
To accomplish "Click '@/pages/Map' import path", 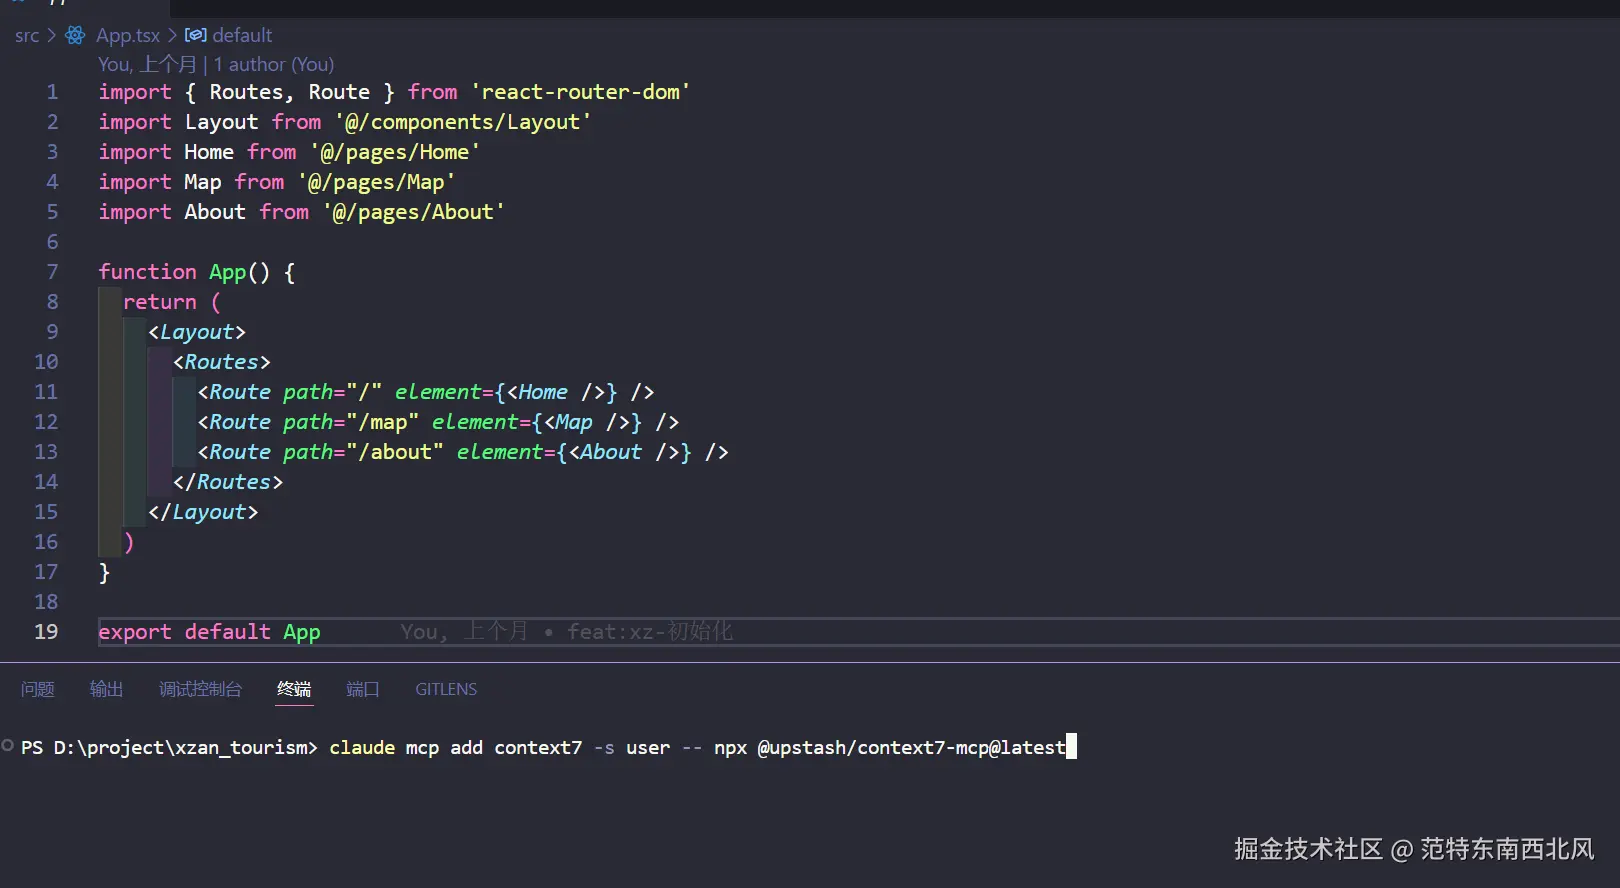I will click(x=376, y=182).
